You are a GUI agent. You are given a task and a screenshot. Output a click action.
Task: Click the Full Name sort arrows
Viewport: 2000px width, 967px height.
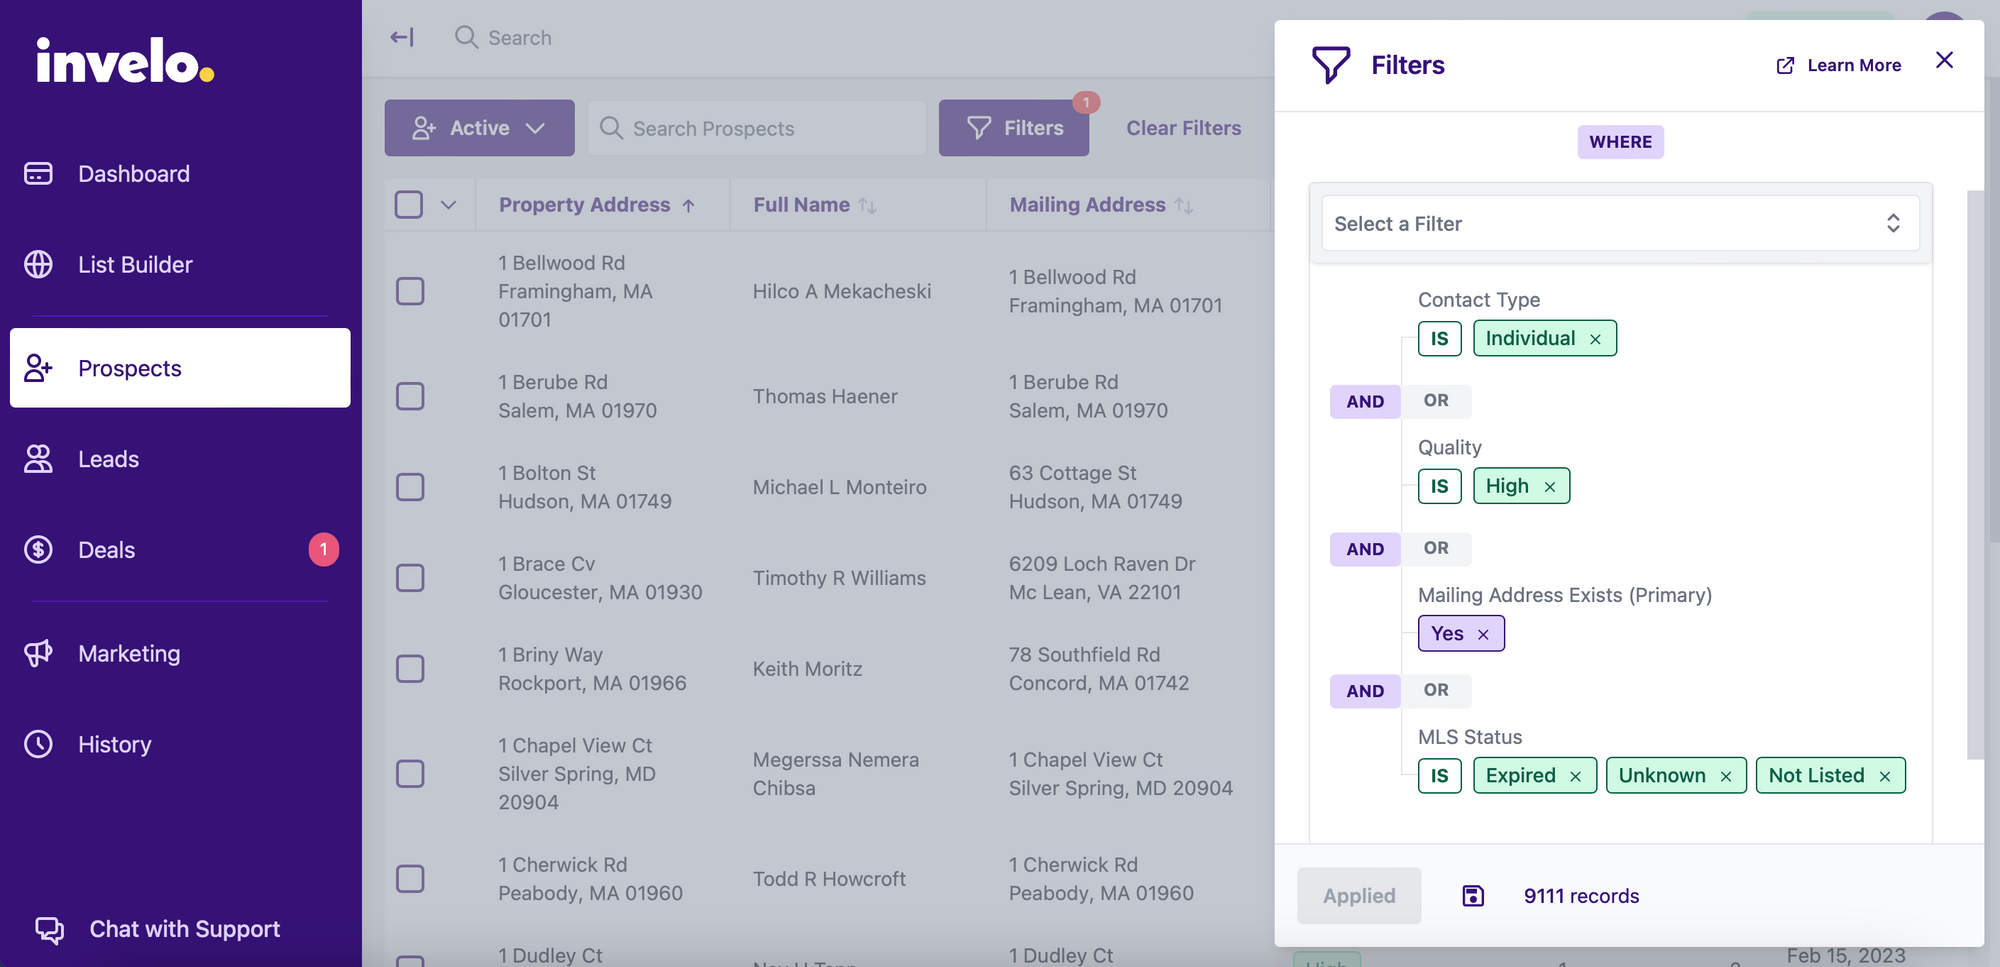[867, 206]
